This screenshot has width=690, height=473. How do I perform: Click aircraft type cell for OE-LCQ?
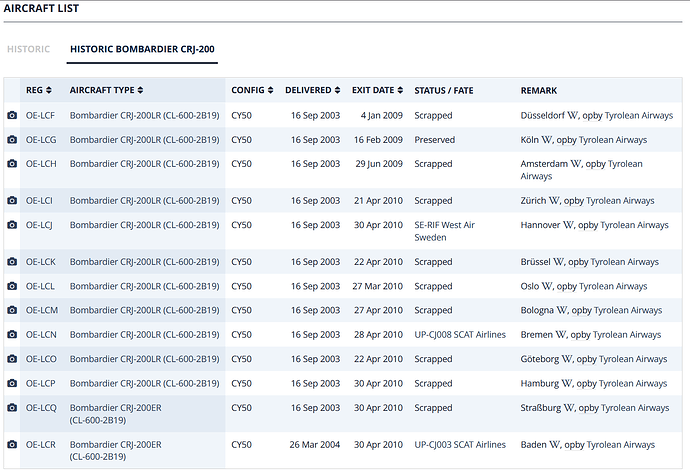[116, 414]
